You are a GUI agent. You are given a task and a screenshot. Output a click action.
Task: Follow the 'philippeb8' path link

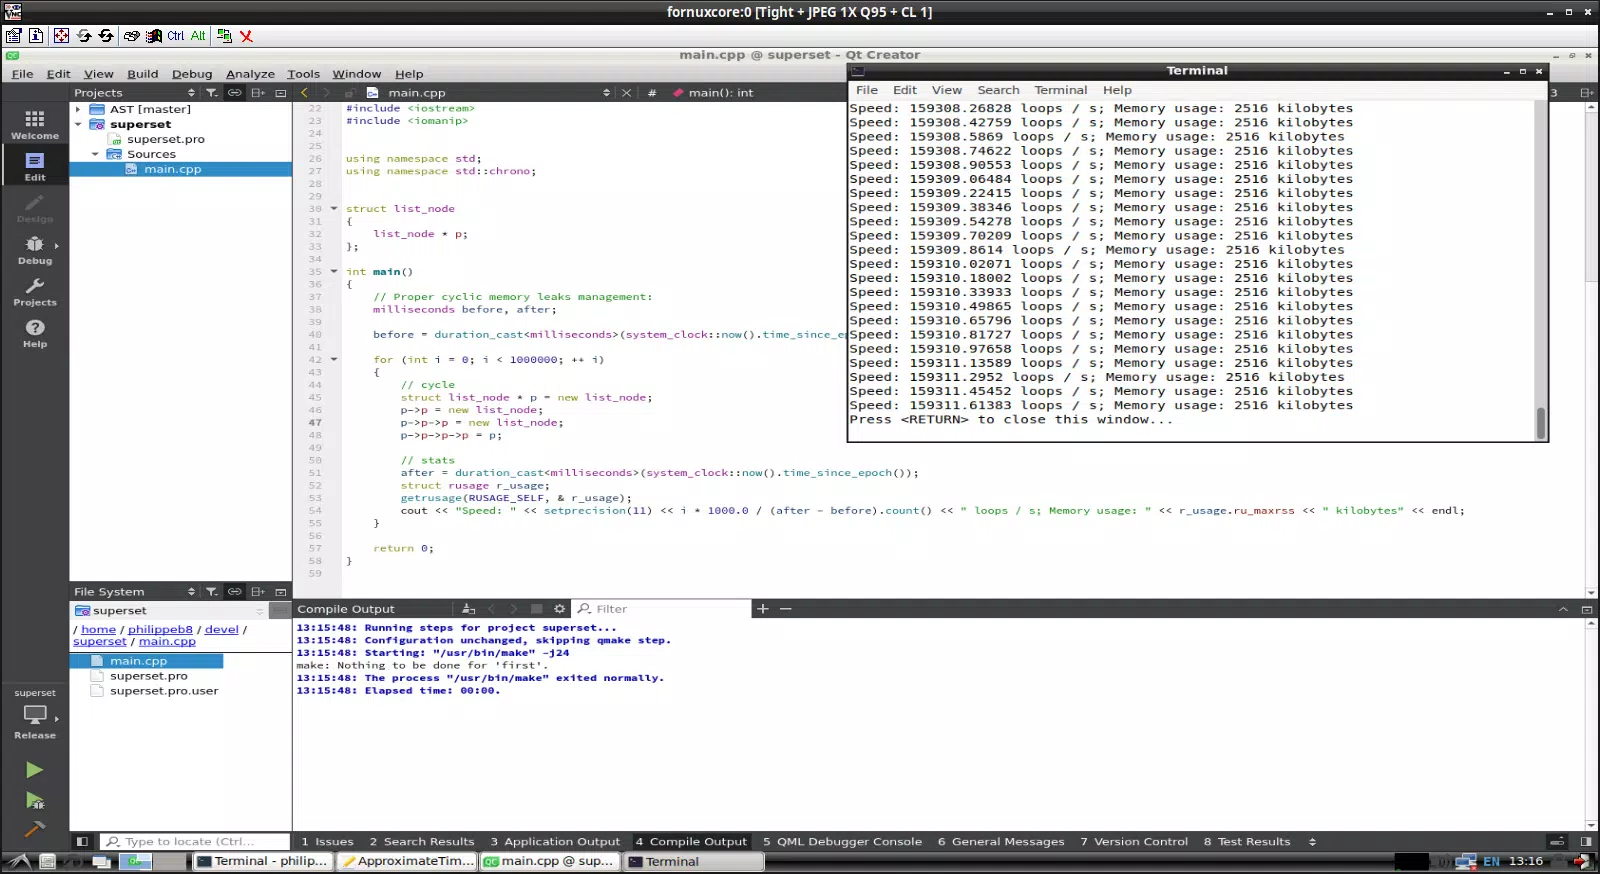tap(160, 630)
